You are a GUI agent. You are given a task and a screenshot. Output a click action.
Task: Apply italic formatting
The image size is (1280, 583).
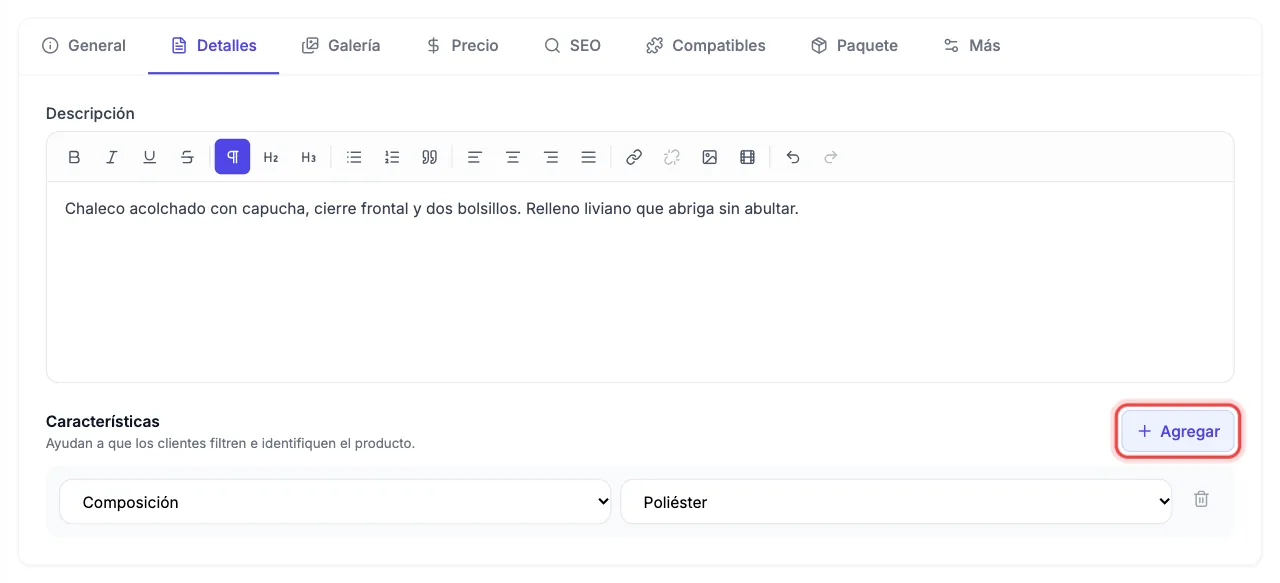(x=112, y=157)
